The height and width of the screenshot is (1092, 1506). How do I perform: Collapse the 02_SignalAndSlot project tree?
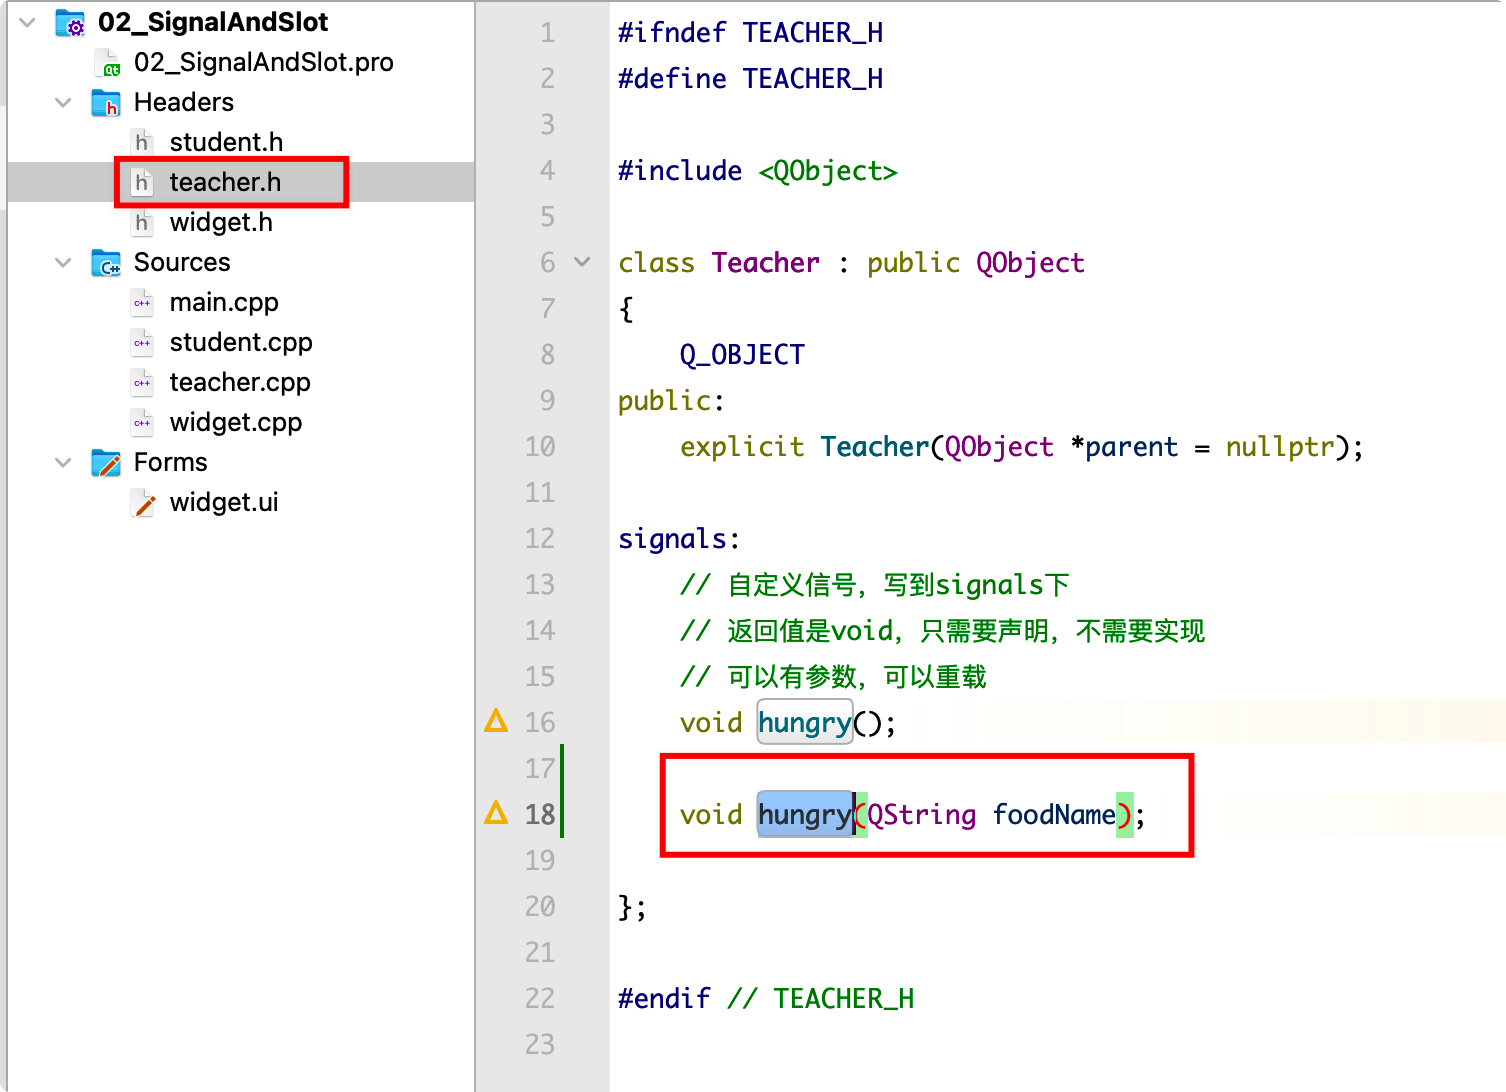[x=26, y=22]
